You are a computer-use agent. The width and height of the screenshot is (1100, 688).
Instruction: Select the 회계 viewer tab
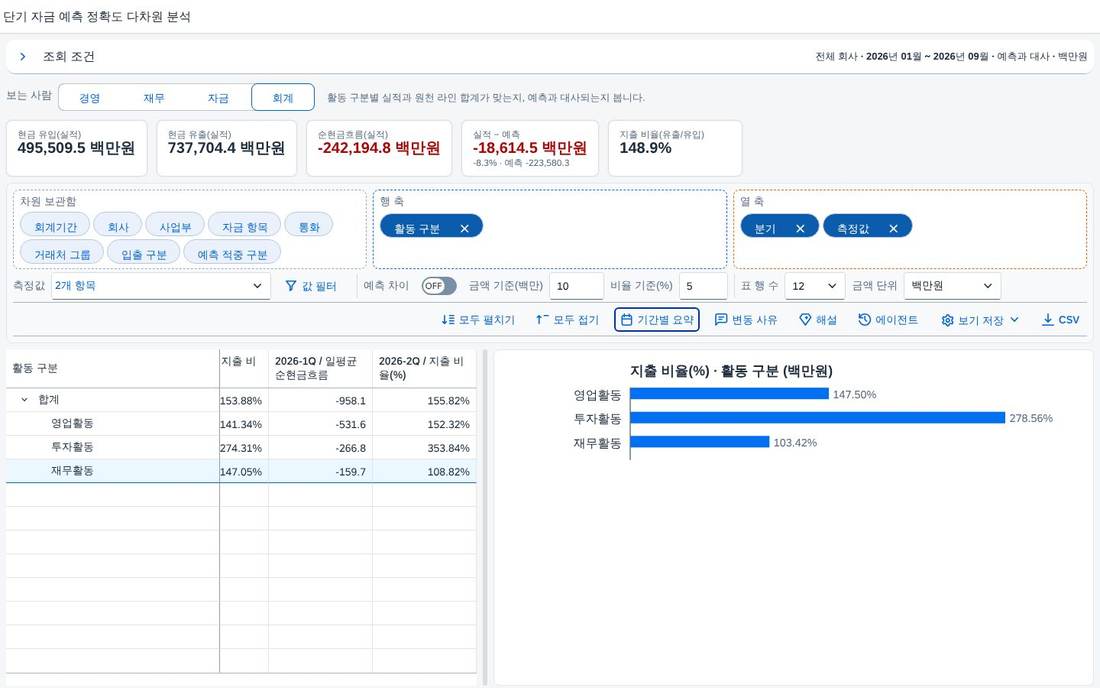[283, 98]
